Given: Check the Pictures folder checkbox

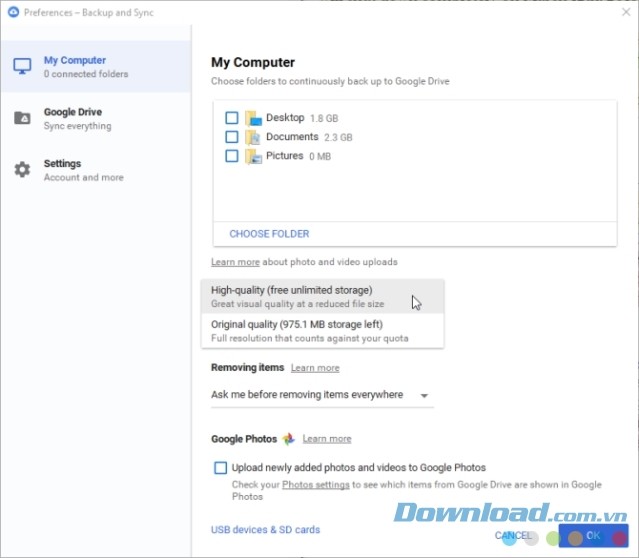Looking at the screenshot, I should [232, 156].
